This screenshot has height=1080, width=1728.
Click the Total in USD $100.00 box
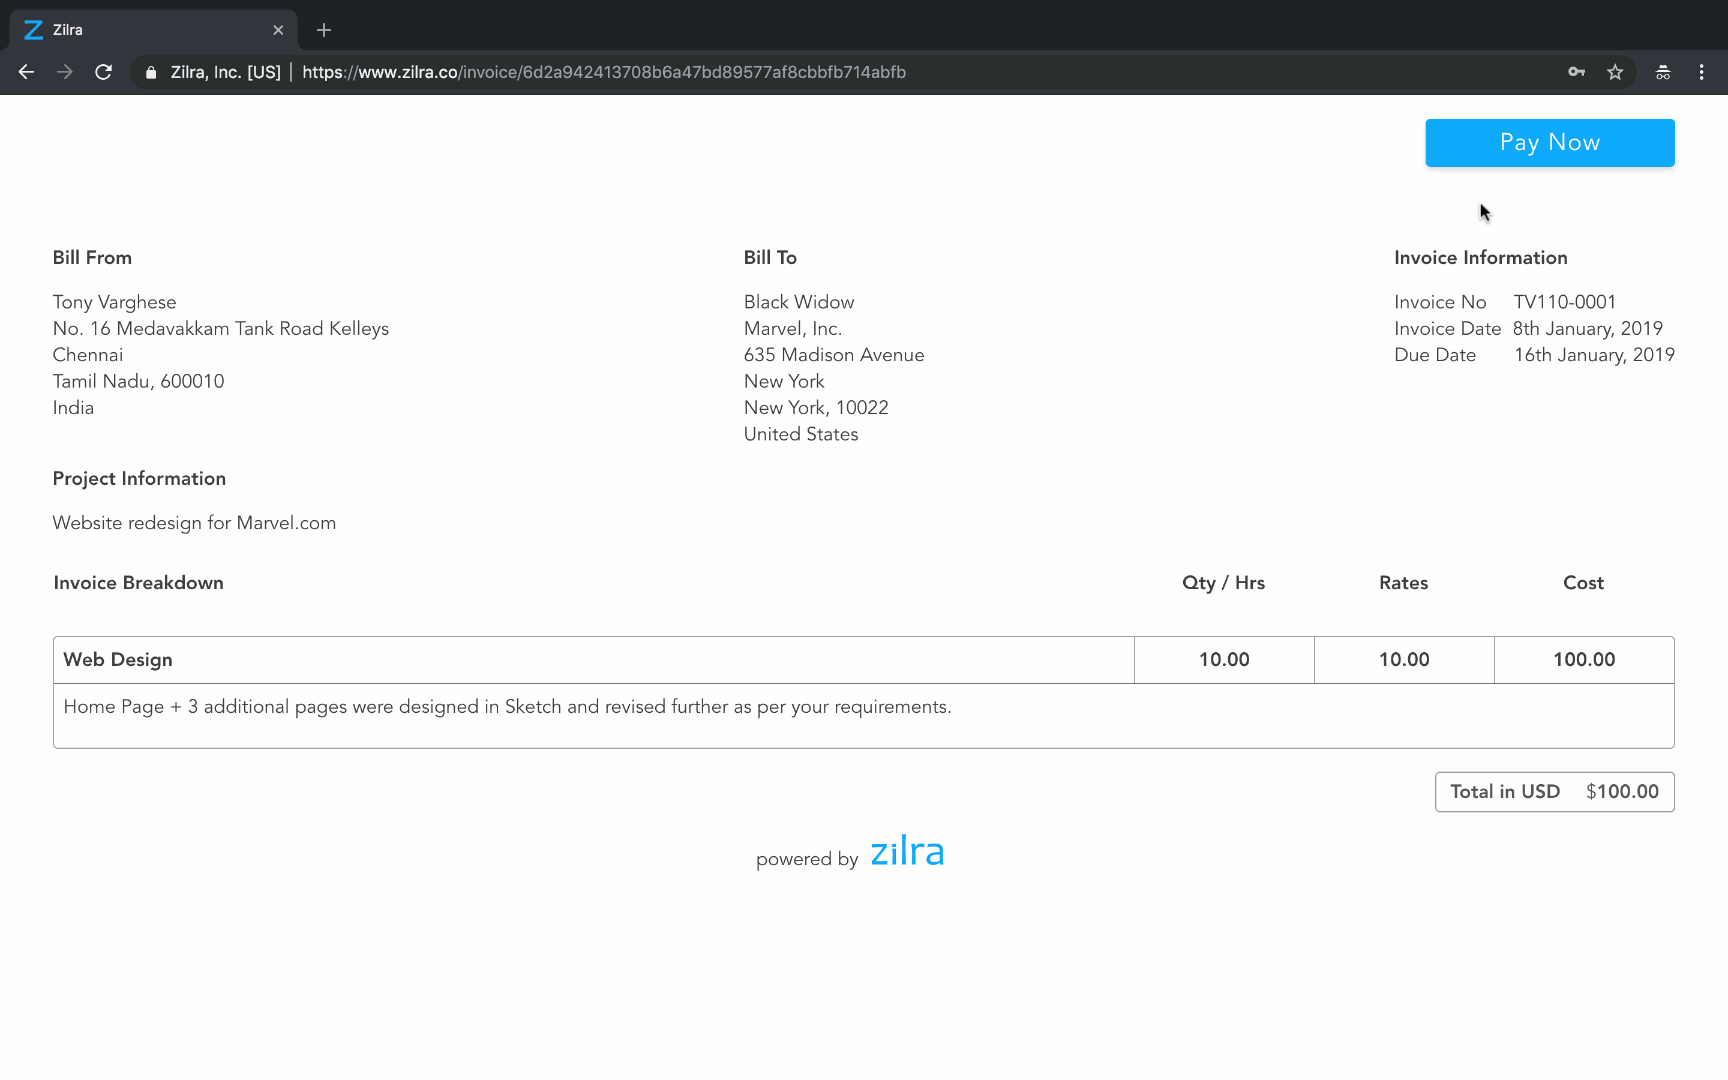1555,792
